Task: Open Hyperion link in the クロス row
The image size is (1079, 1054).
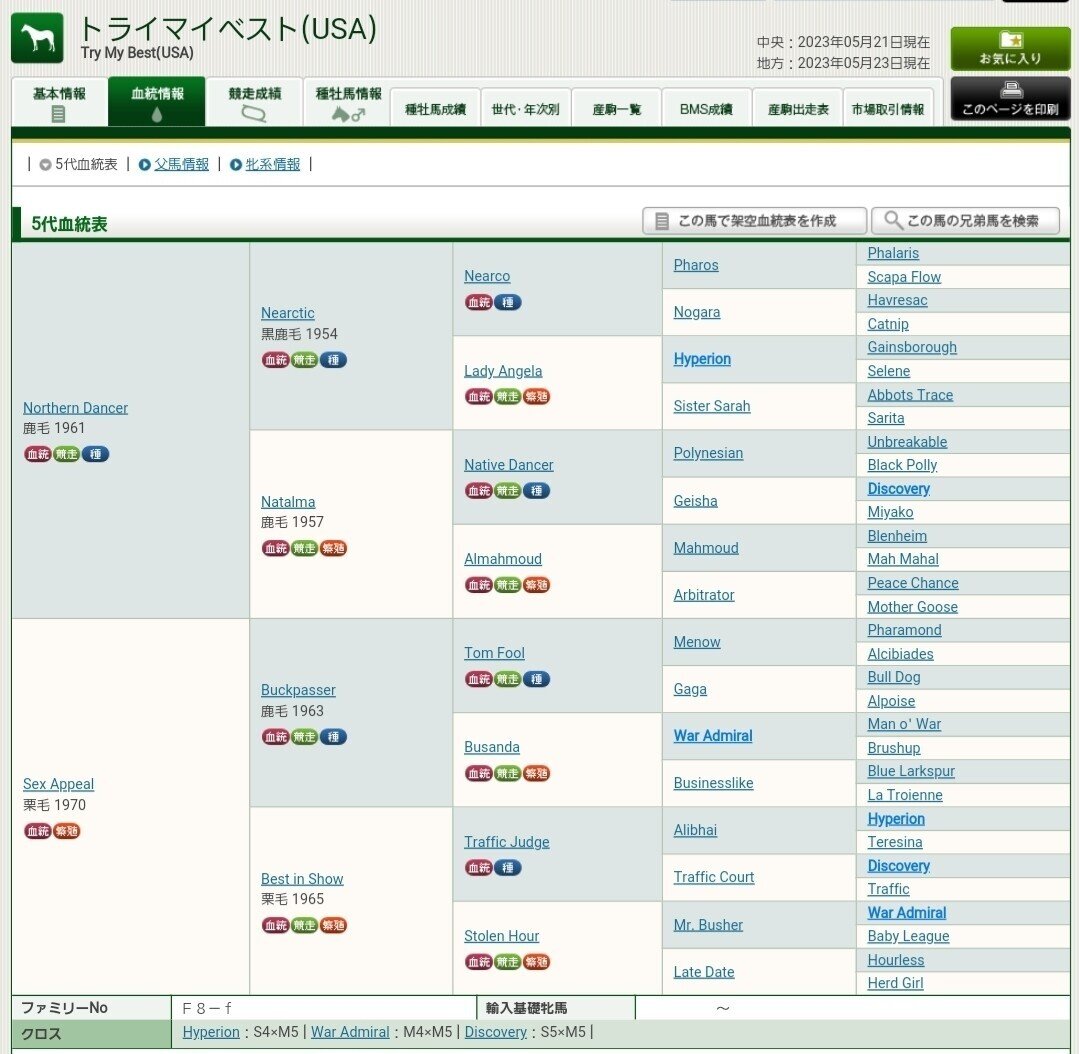Action: [x=211, y=1032]
